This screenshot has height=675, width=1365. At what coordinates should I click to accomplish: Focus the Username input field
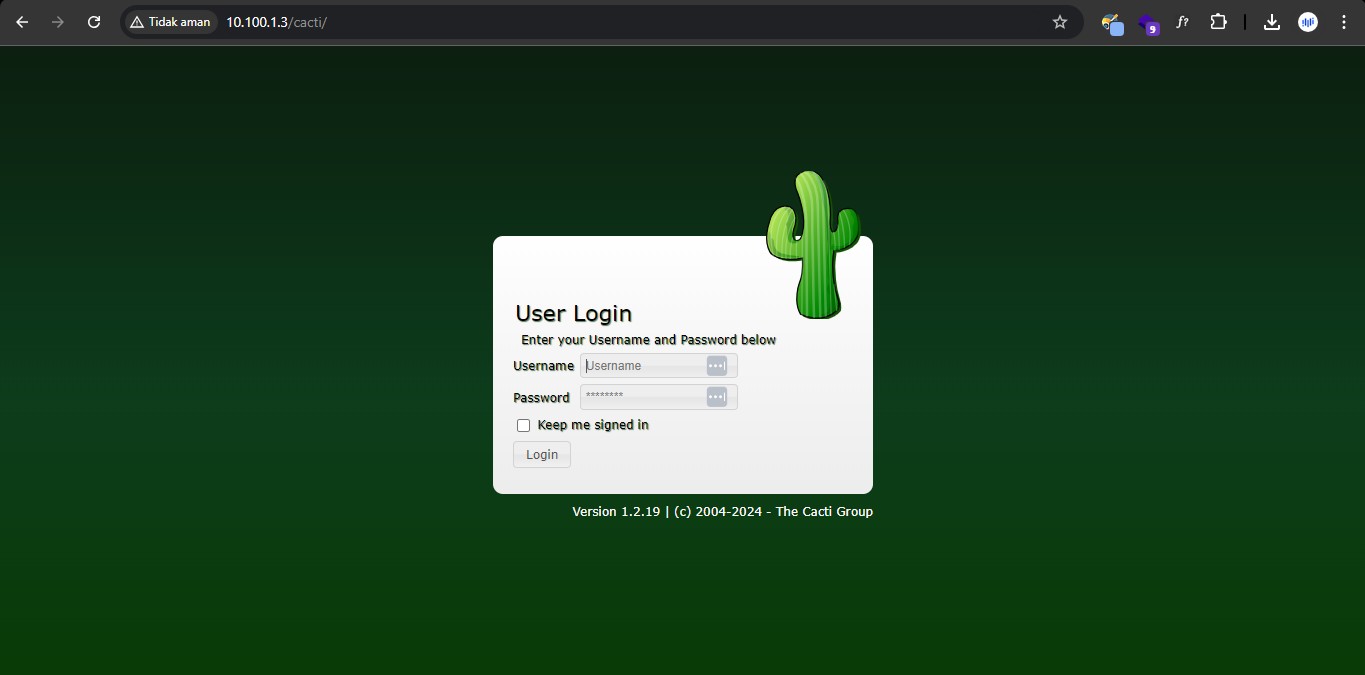point(643,366)
